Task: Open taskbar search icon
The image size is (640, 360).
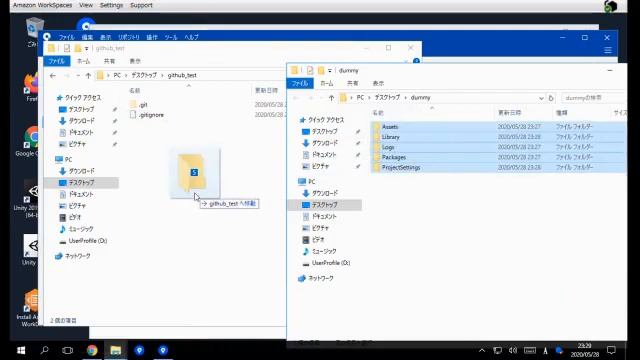Action: tap(44, 350)
